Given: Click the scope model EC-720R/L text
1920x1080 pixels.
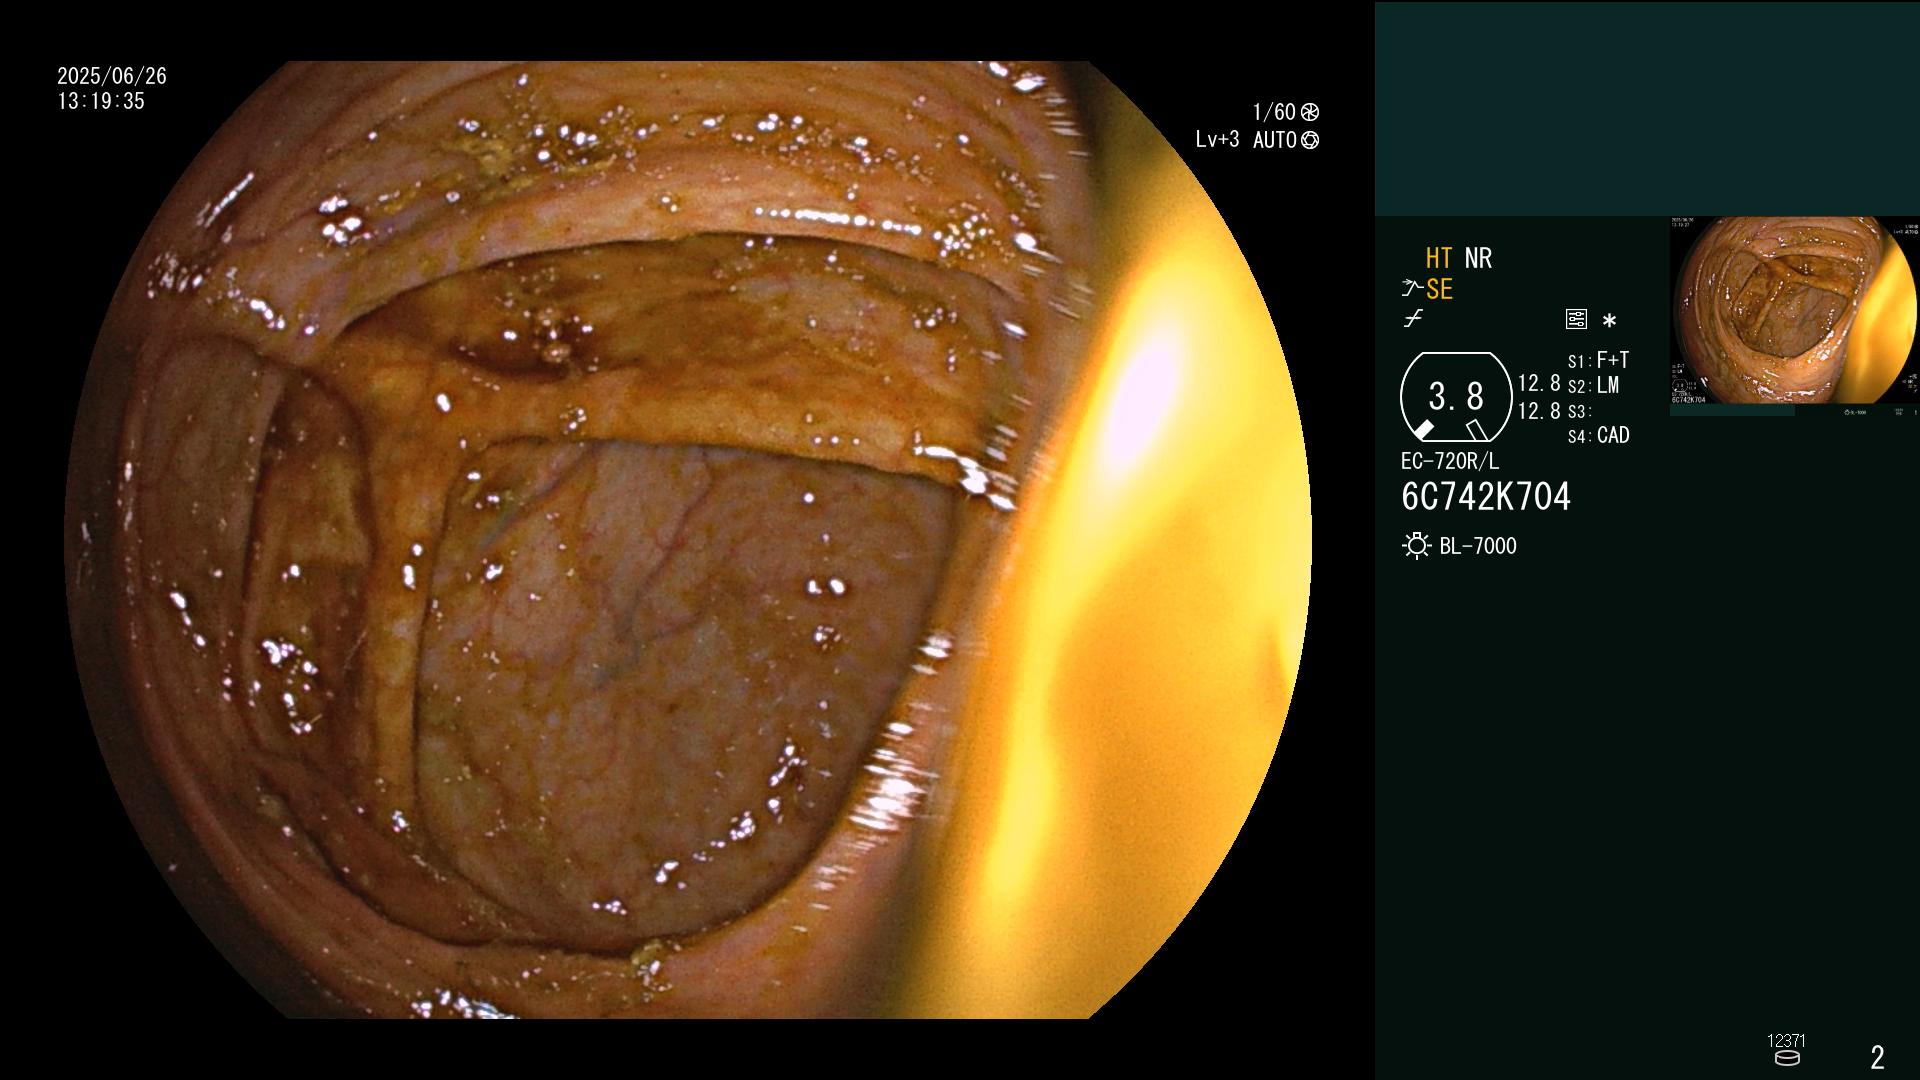Looking at the screenshot, I should click(1450, 461).
